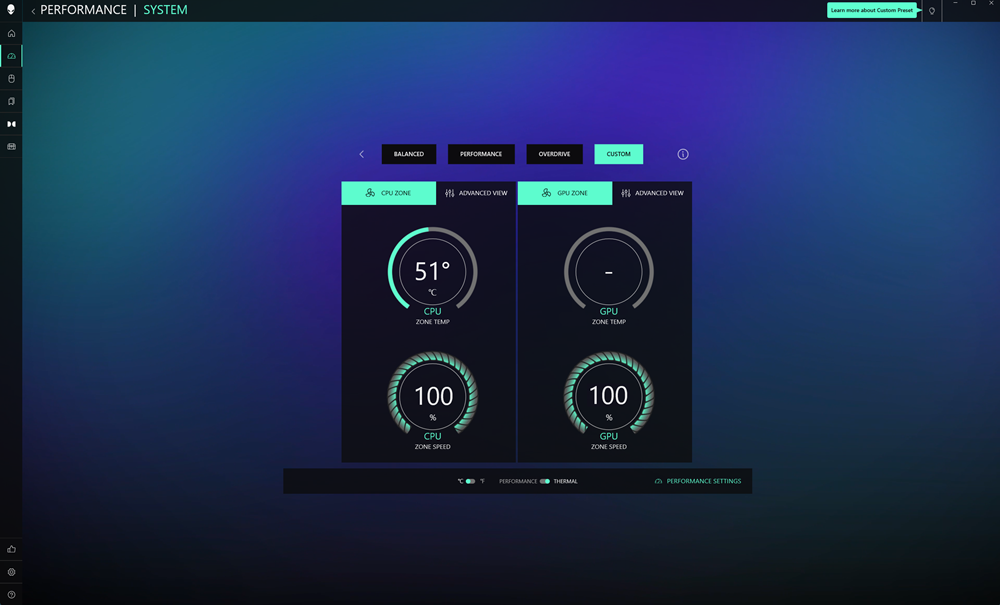Close the Alienware Command Center window
This screenshot has width=1000, height=605.
pyautogui.click(x=992, y=3)
